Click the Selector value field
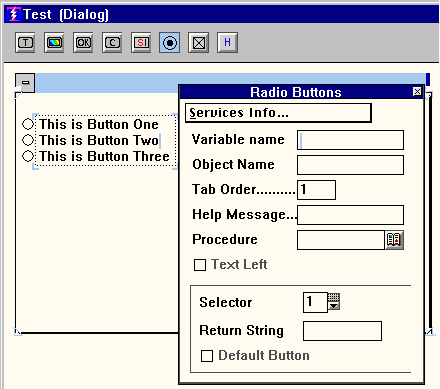Image resolution: width=440 pixels, height=389 pixels. tap(315, 302)
